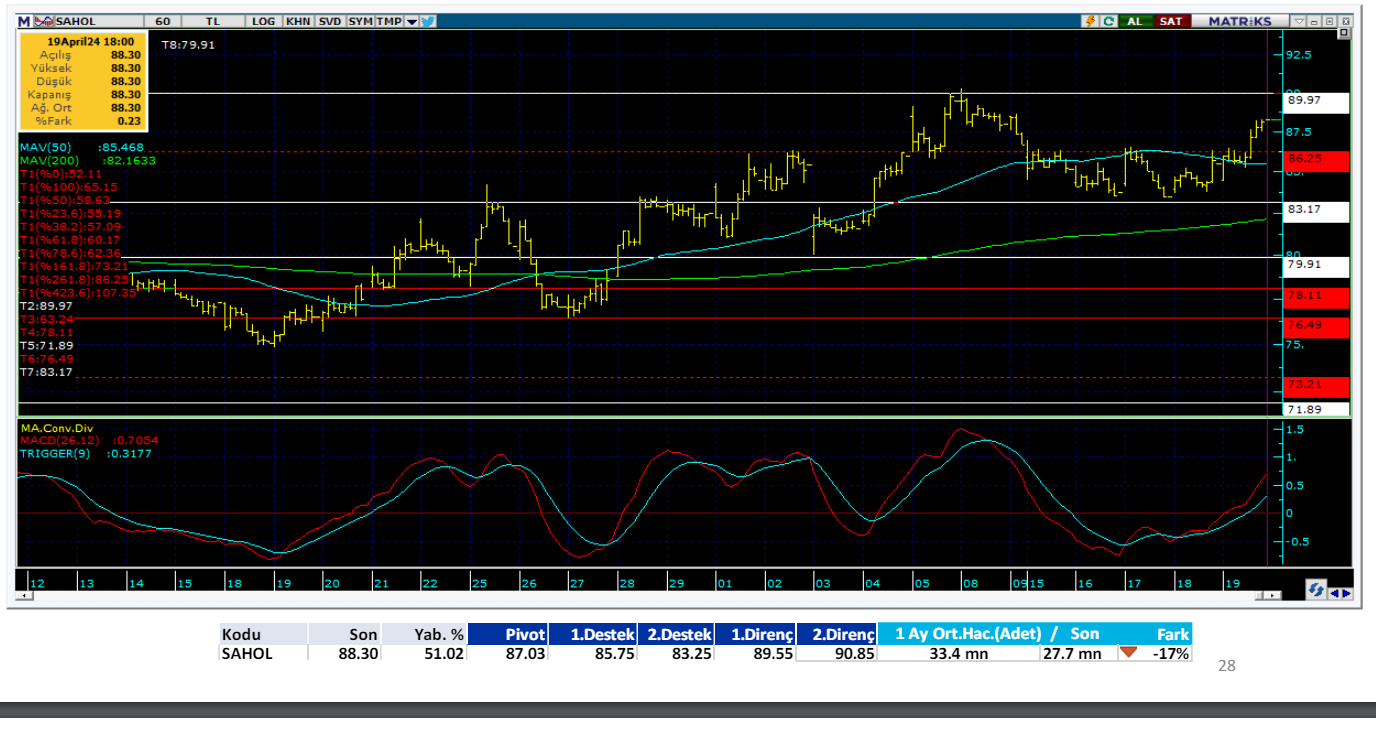The height and width of the screenshot is (729, 1376).
Task: Toggle the TMP button
Action: coord(389,21)
